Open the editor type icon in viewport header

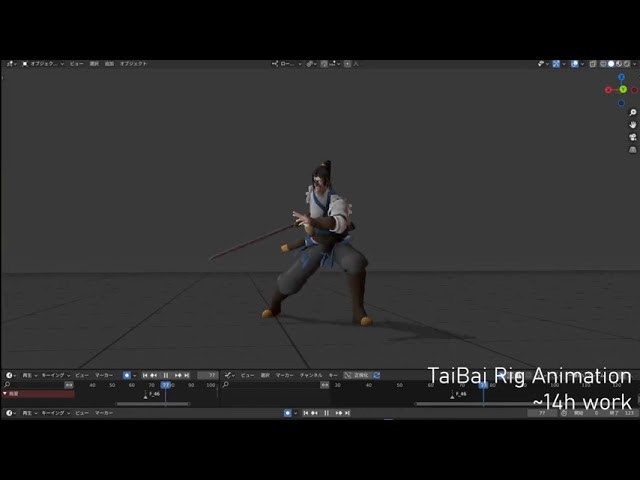[x=11, y=64]
